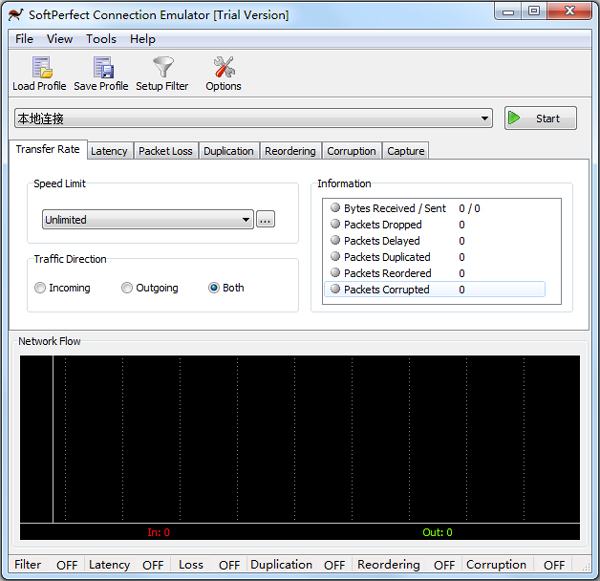Image resolution: width=600 pixels, height=581 pixels.
Task: Click the Save Profile toolbar icon
Action: [x=103, y=67]
